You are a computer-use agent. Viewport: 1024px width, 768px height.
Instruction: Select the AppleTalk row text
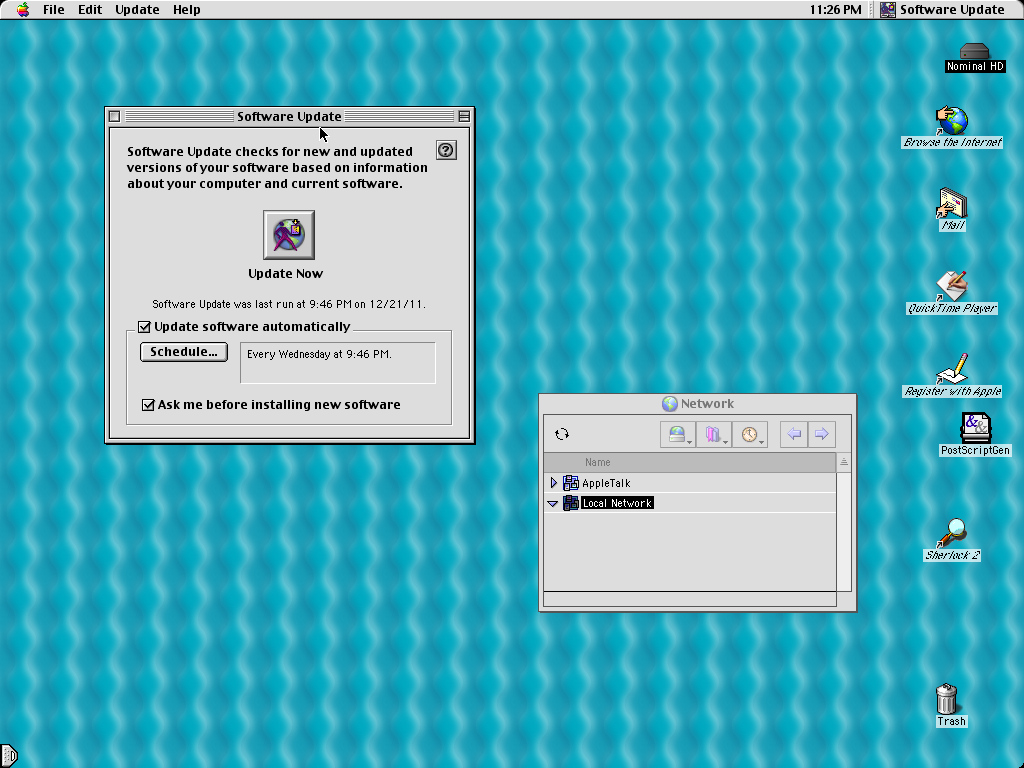(x=606, y=483)
